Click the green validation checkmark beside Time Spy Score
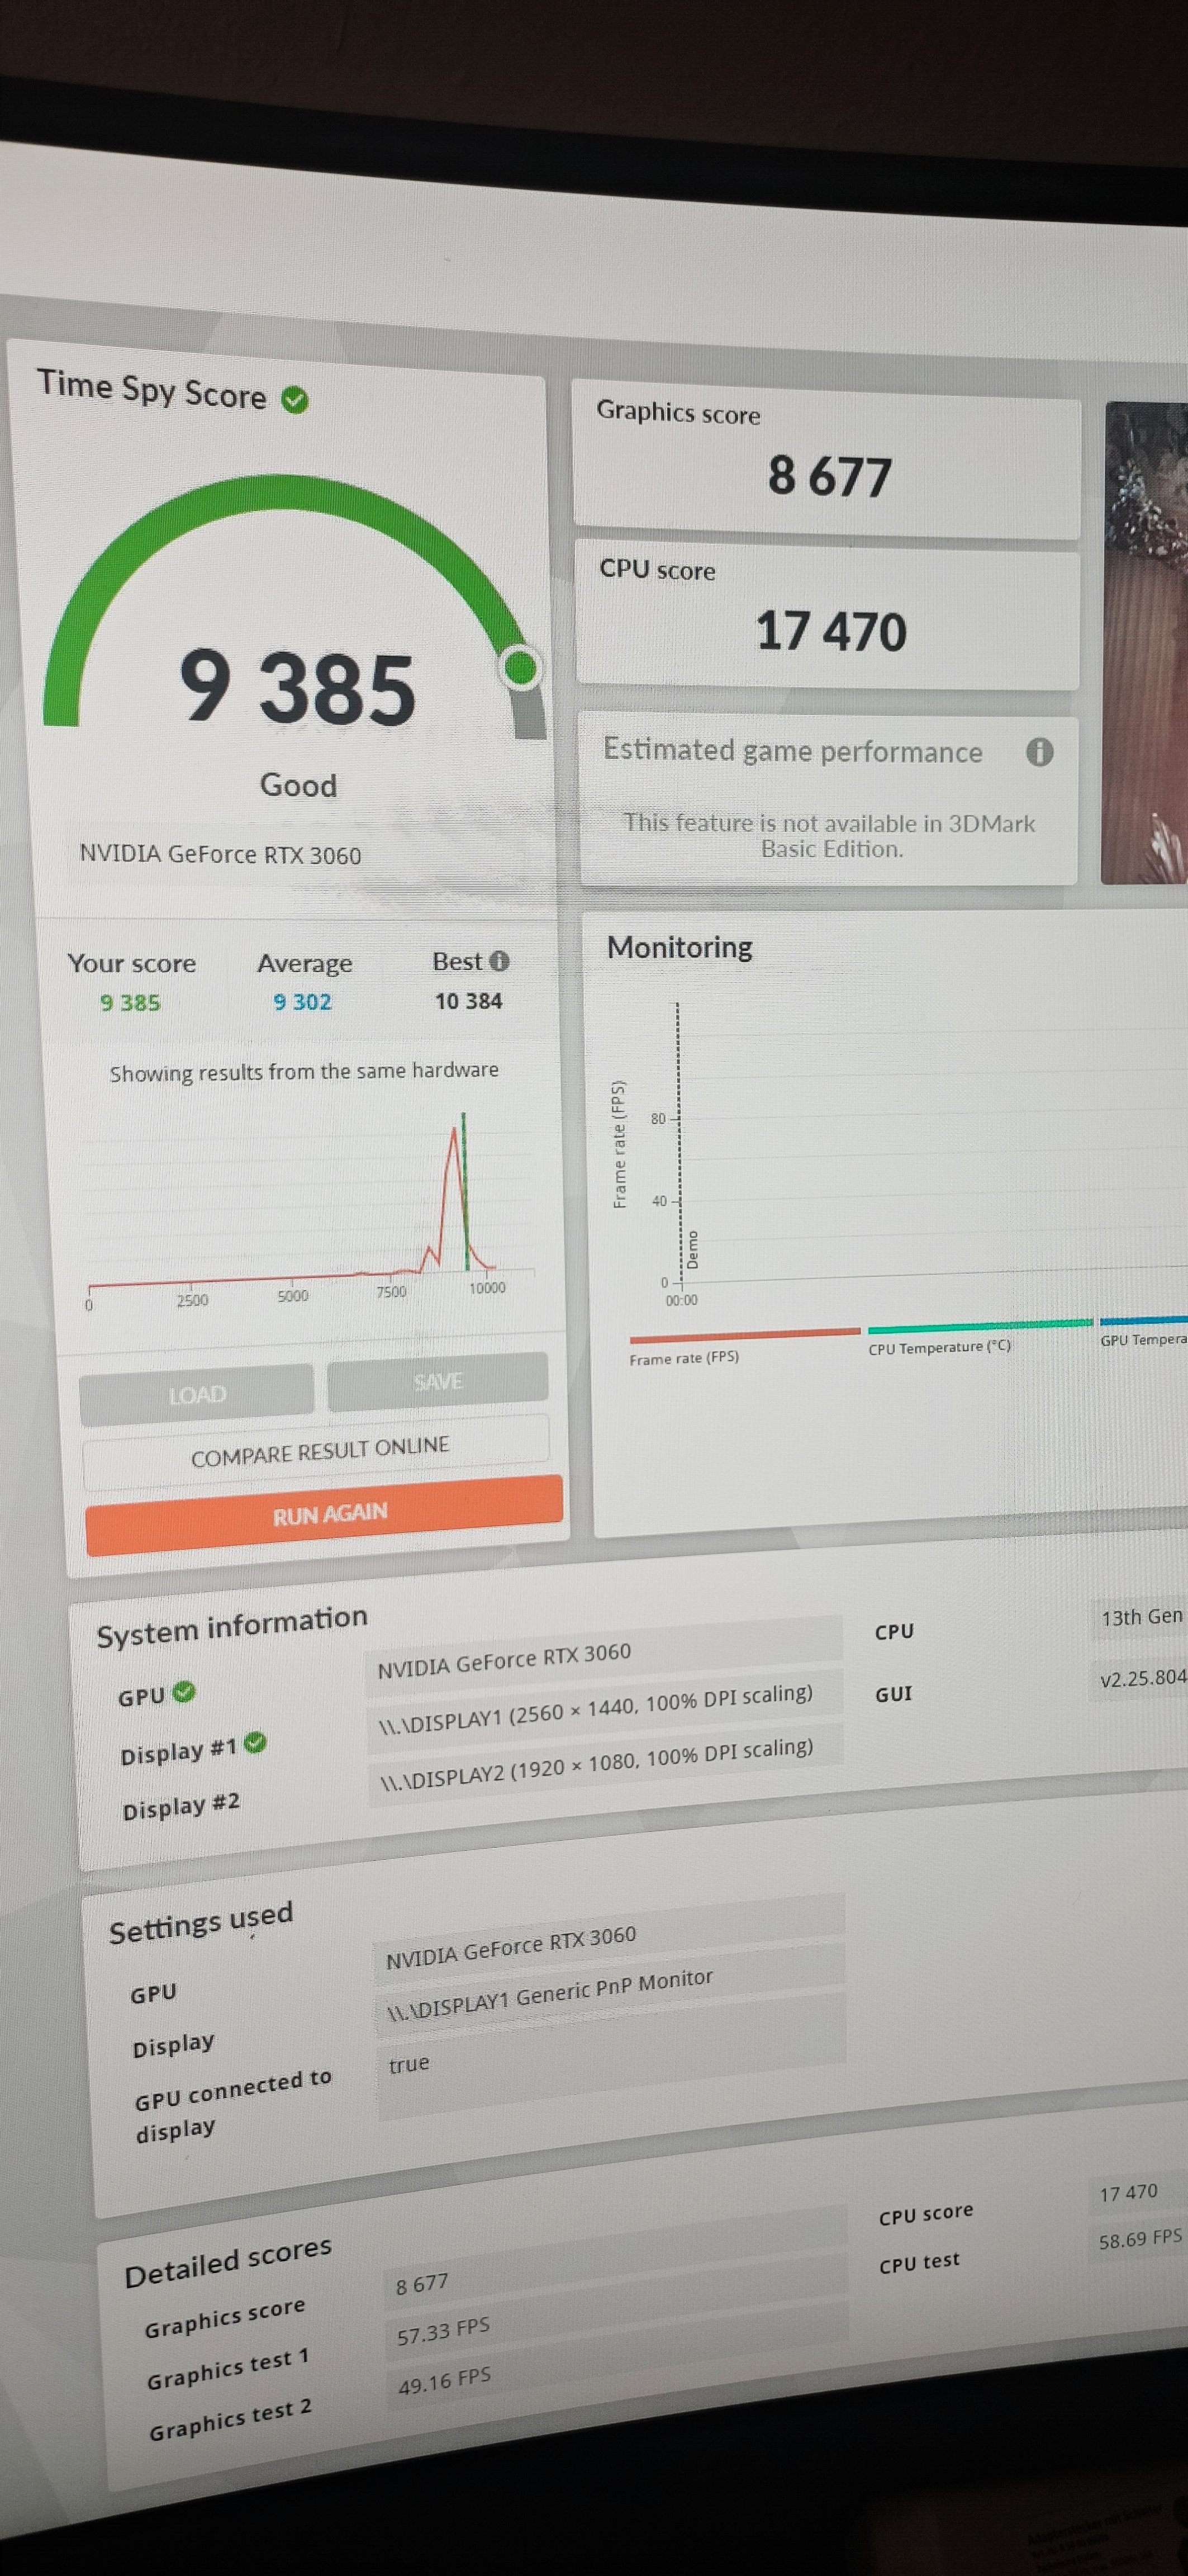The image size is (1188, 2576). pos(294,401)
